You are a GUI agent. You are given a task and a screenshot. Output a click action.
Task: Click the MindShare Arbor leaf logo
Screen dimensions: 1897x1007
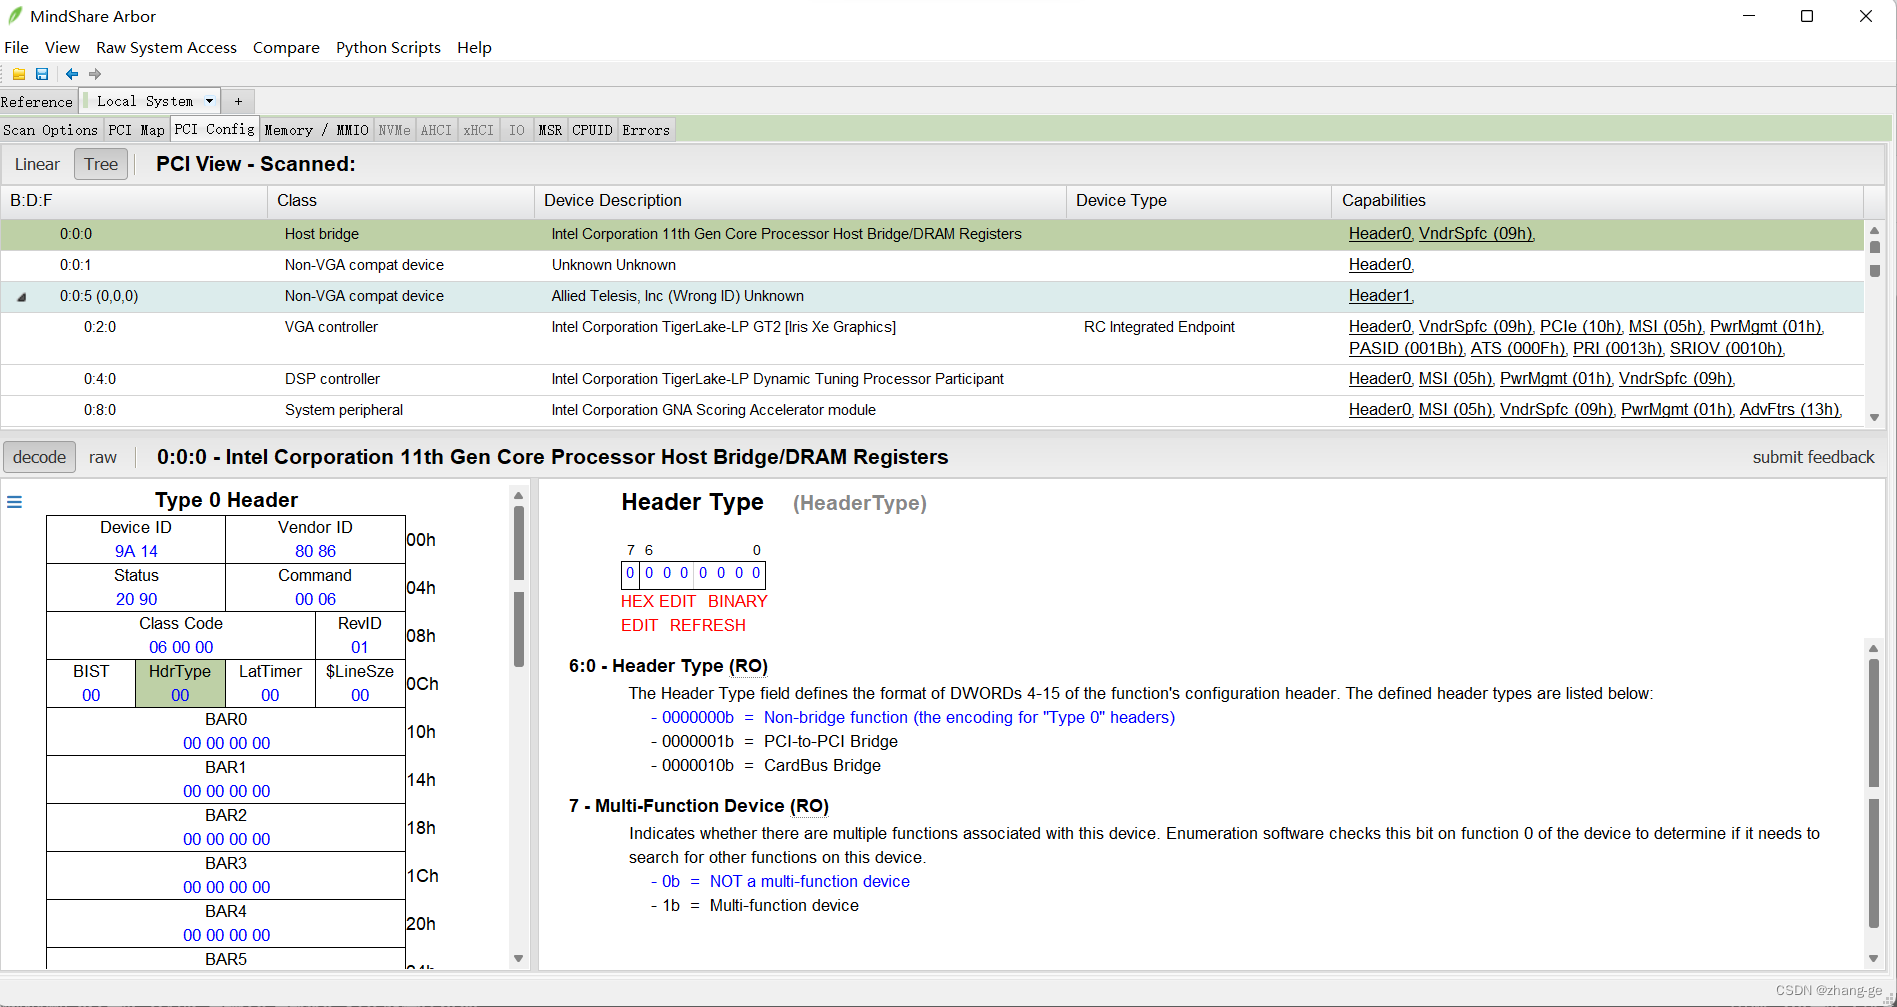coord(15,16)
